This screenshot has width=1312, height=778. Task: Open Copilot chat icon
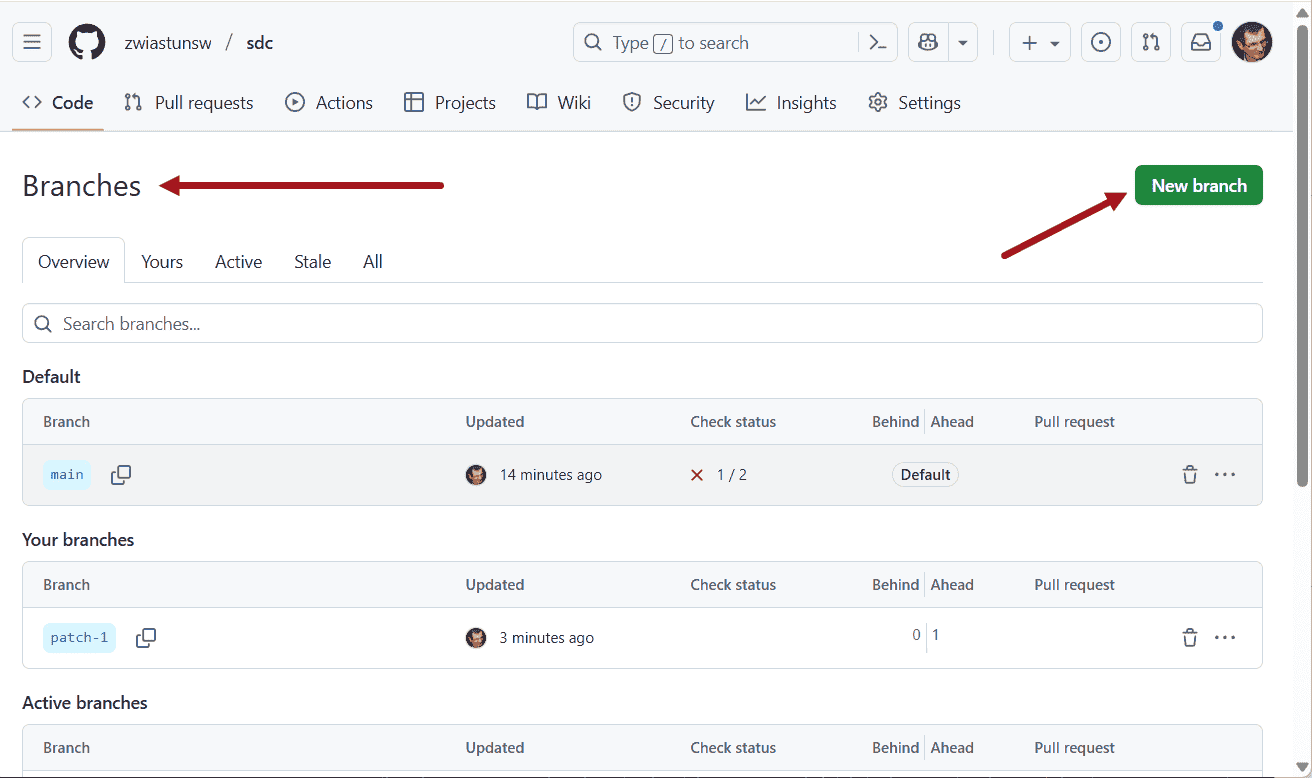[x=928, y=43]
